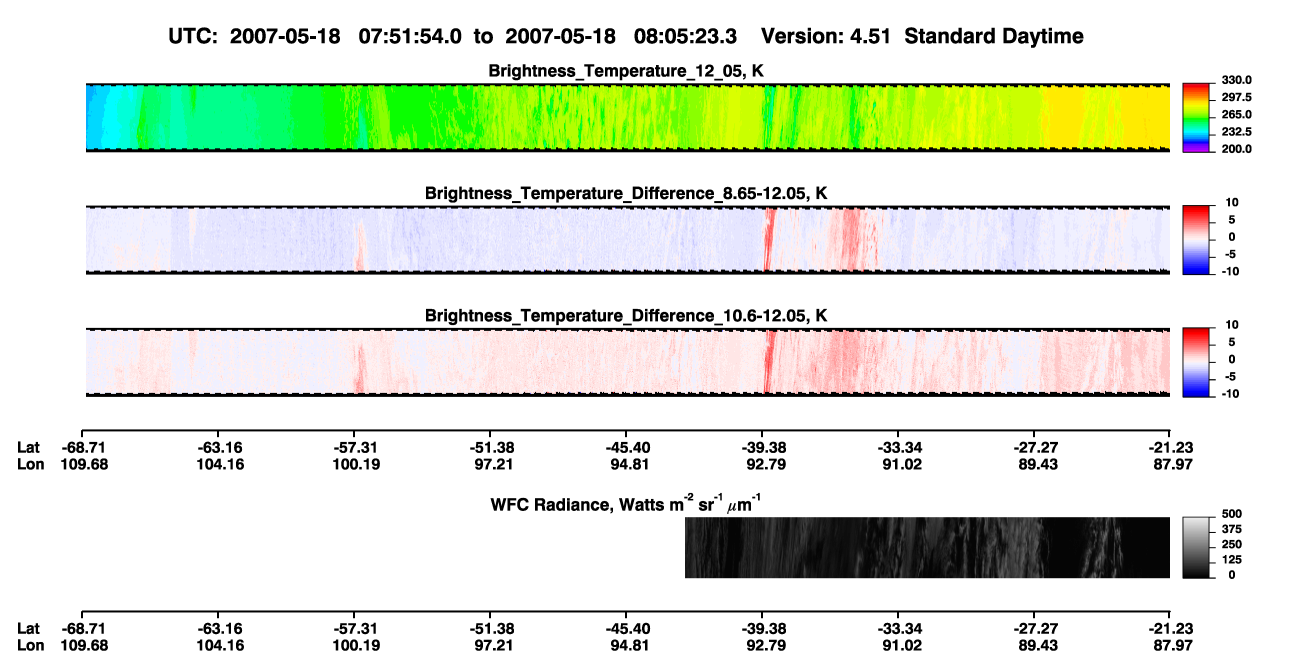Click the WFC Radiance grayscale color bar

point(1196,547)
